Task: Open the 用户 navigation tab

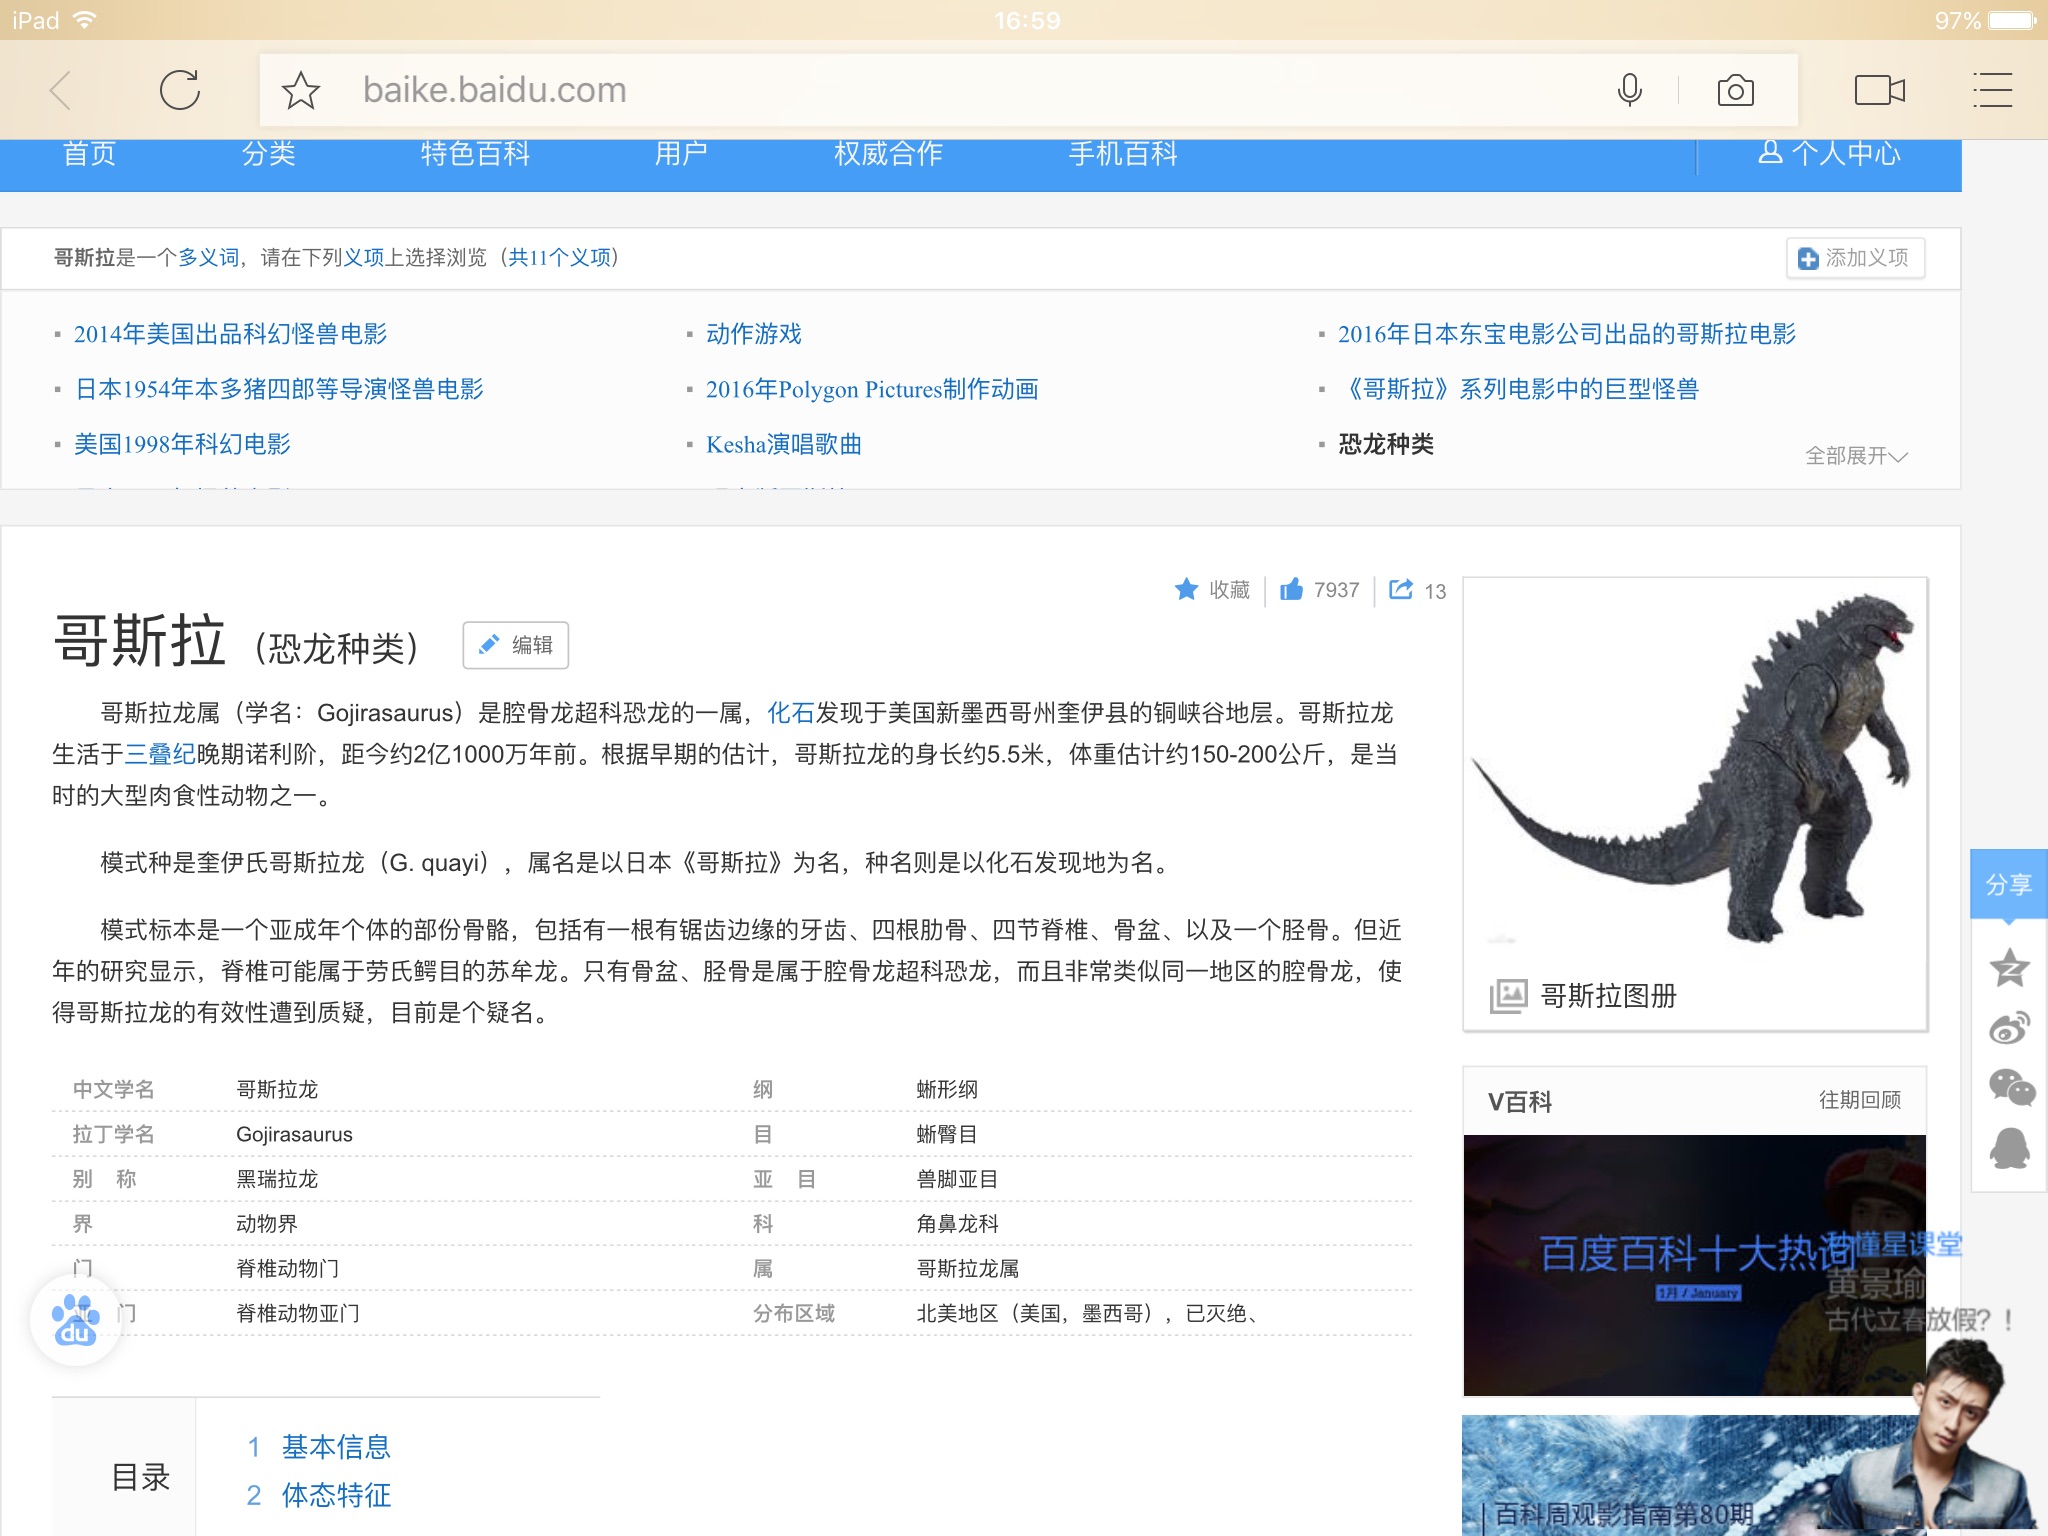Action: point(681,153)
